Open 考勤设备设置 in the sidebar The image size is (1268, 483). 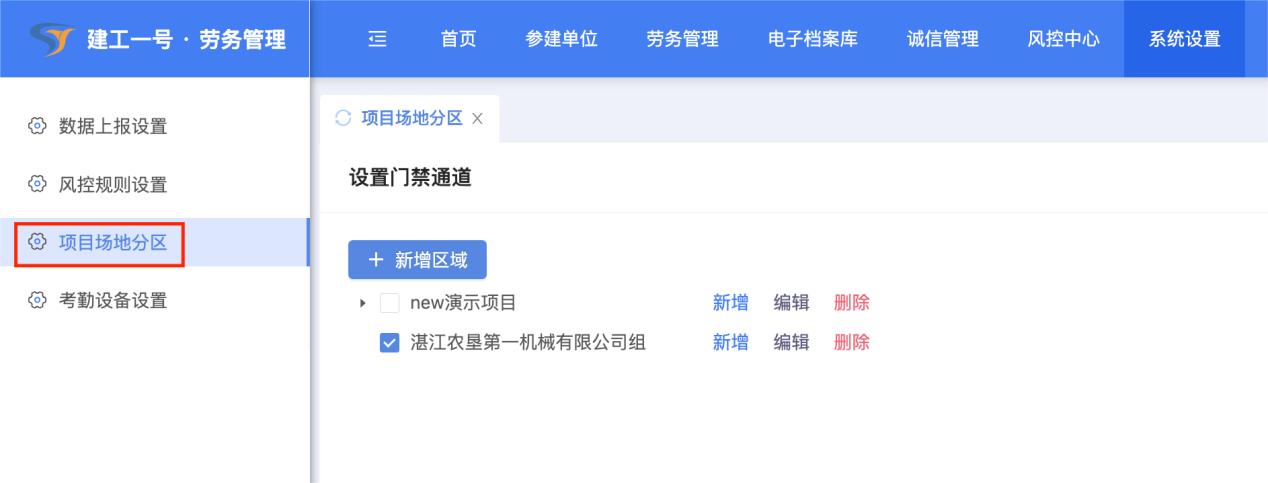[x=112, y=300]
